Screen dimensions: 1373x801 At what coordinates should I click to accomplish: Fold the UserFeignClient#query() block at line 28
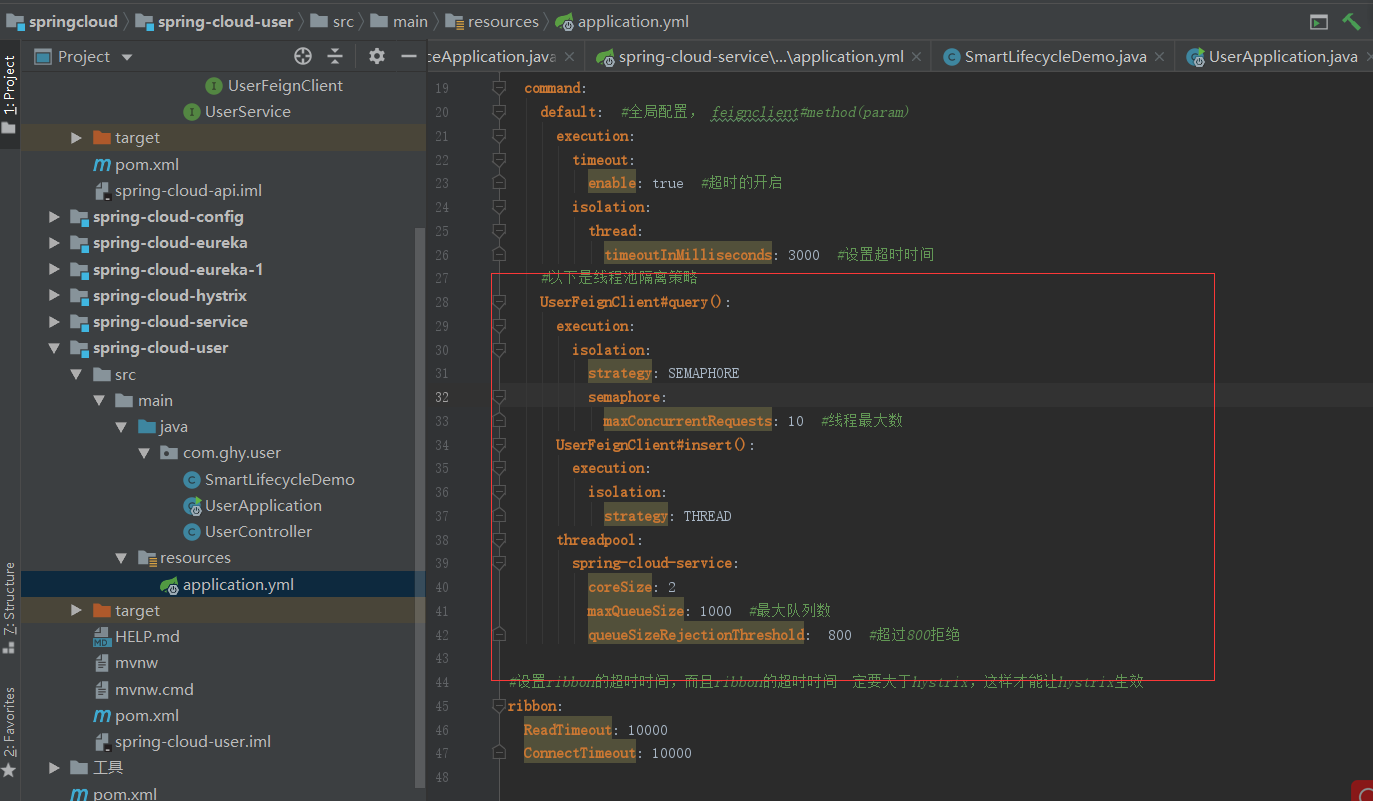(x=499, y=302)
